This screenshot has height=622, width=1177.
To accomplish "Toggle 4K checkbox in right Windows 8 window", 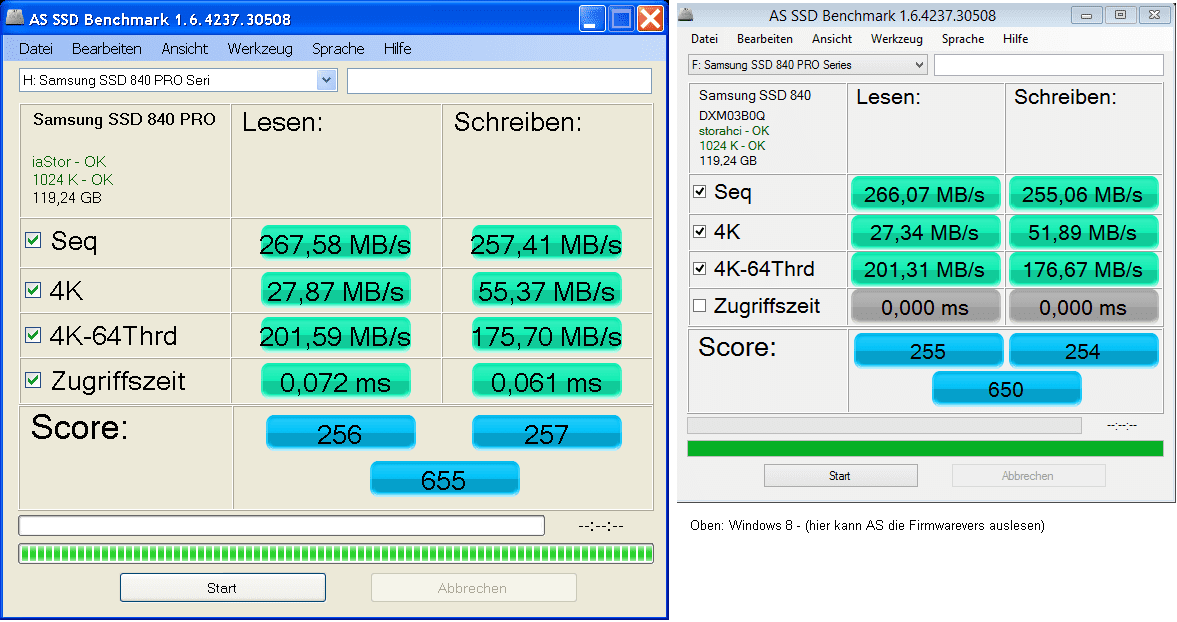I will 700,231.
